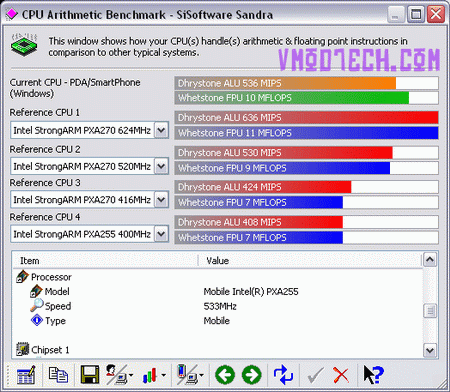Viewport: 450px width, 392px height.
Task: Minimize the Sandra benchmark window
Action: pos(395,14)
